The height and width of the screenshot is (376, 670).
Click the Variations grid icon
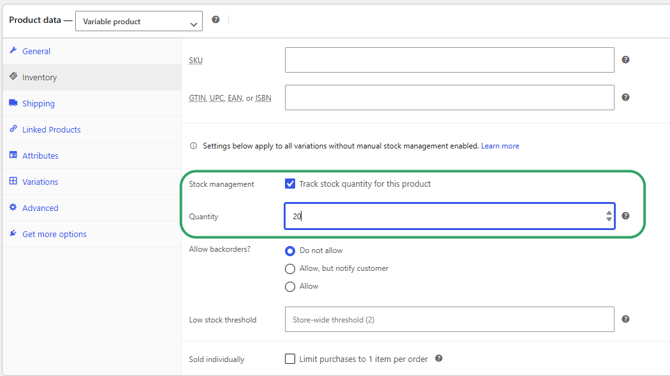[x=13, y=181]
